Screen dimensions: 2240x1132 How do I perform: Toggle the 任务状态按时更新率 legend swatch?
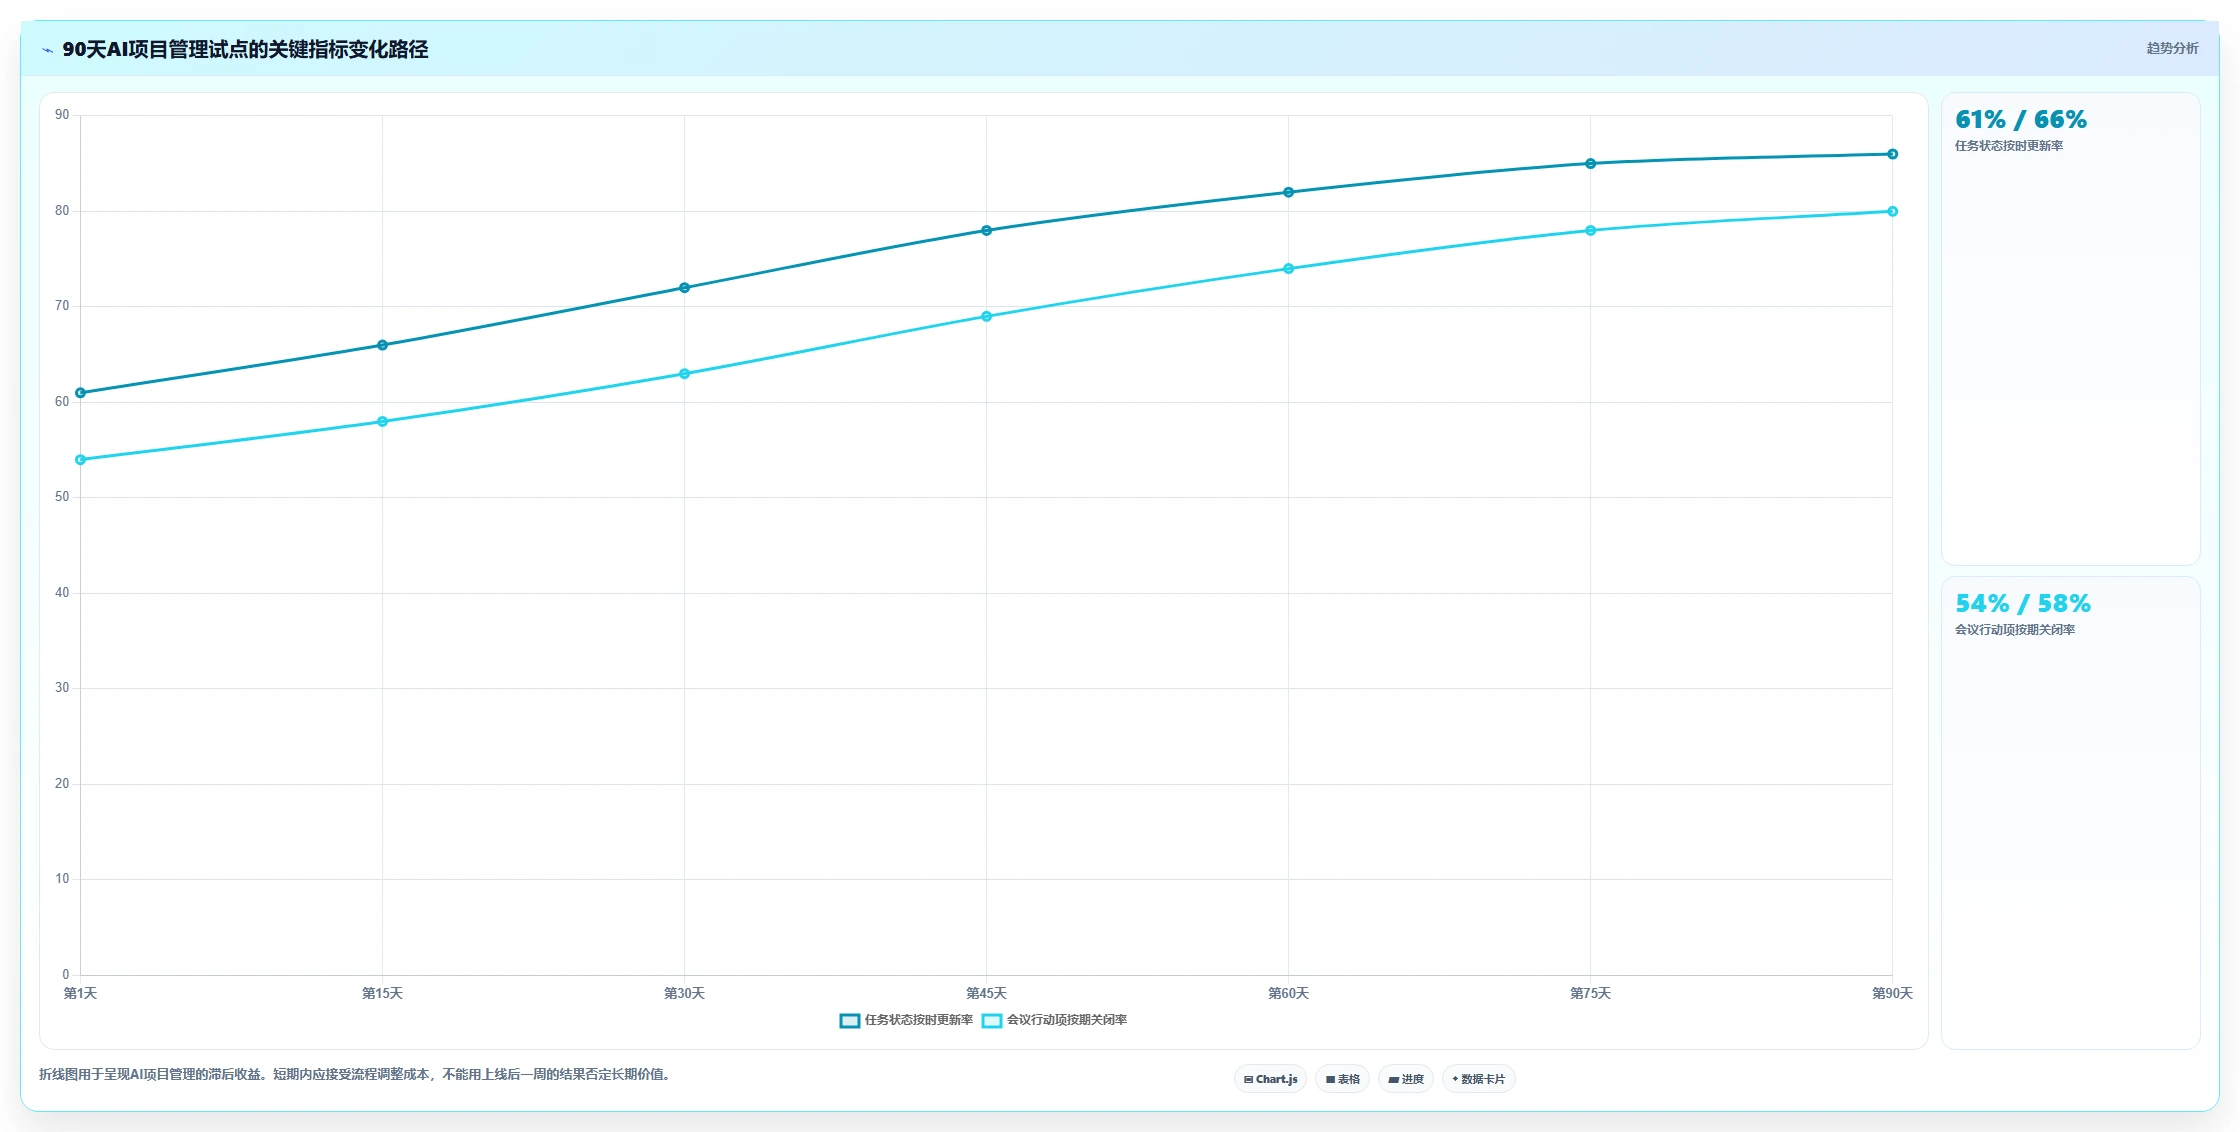click(850, 1020)
